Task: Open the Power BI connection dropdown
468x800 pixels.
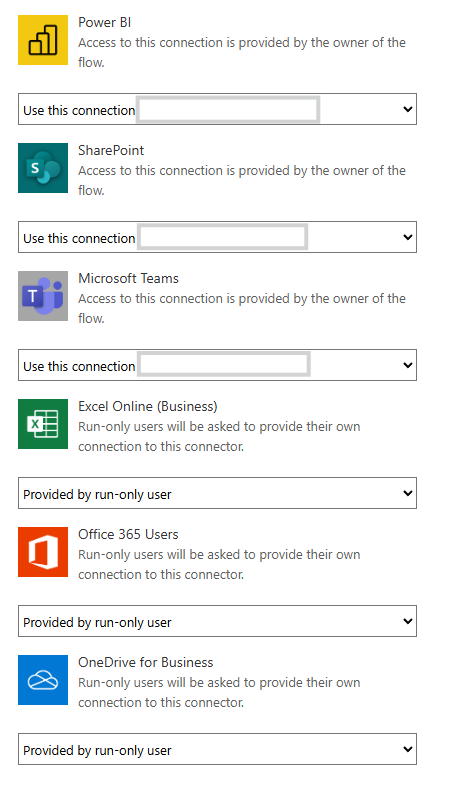Action: point(217,109)
